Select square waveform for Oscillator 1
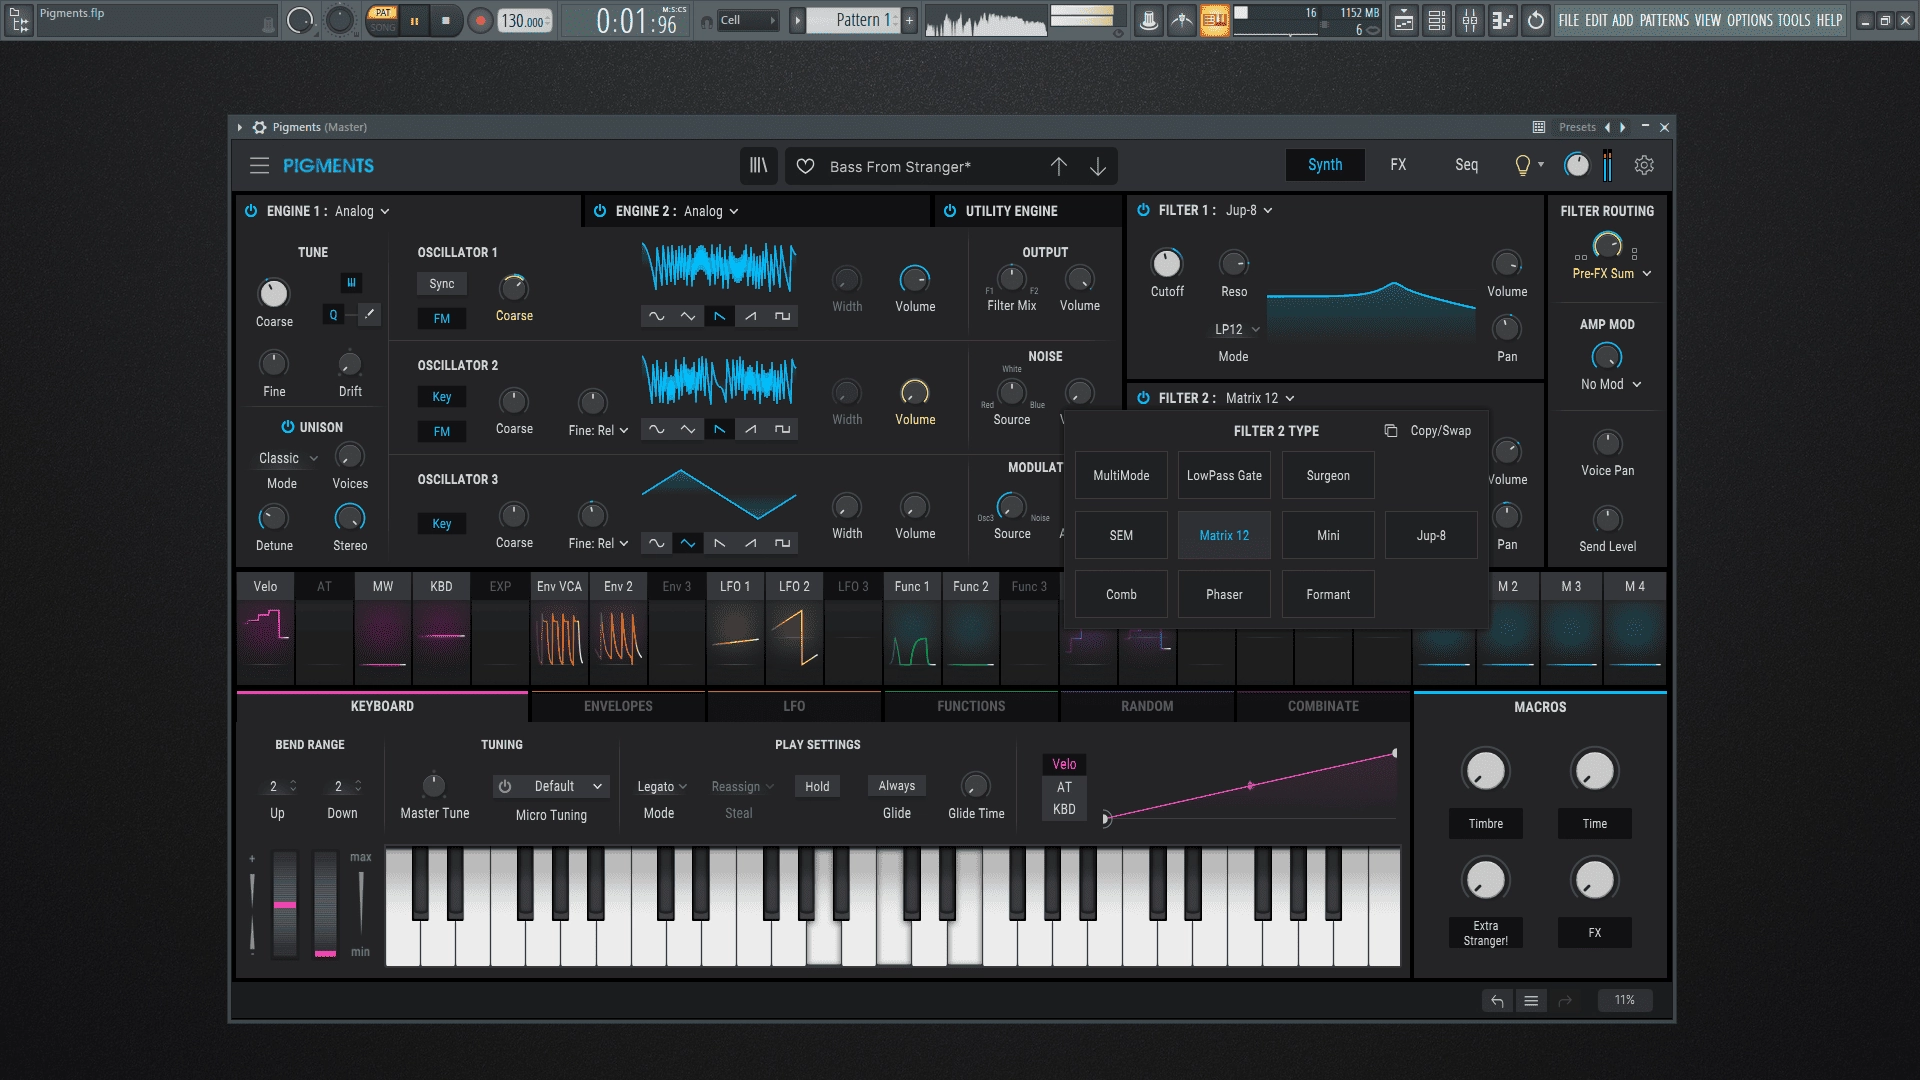Screen dimensions: 1920x1080 (x=782, y=316)
